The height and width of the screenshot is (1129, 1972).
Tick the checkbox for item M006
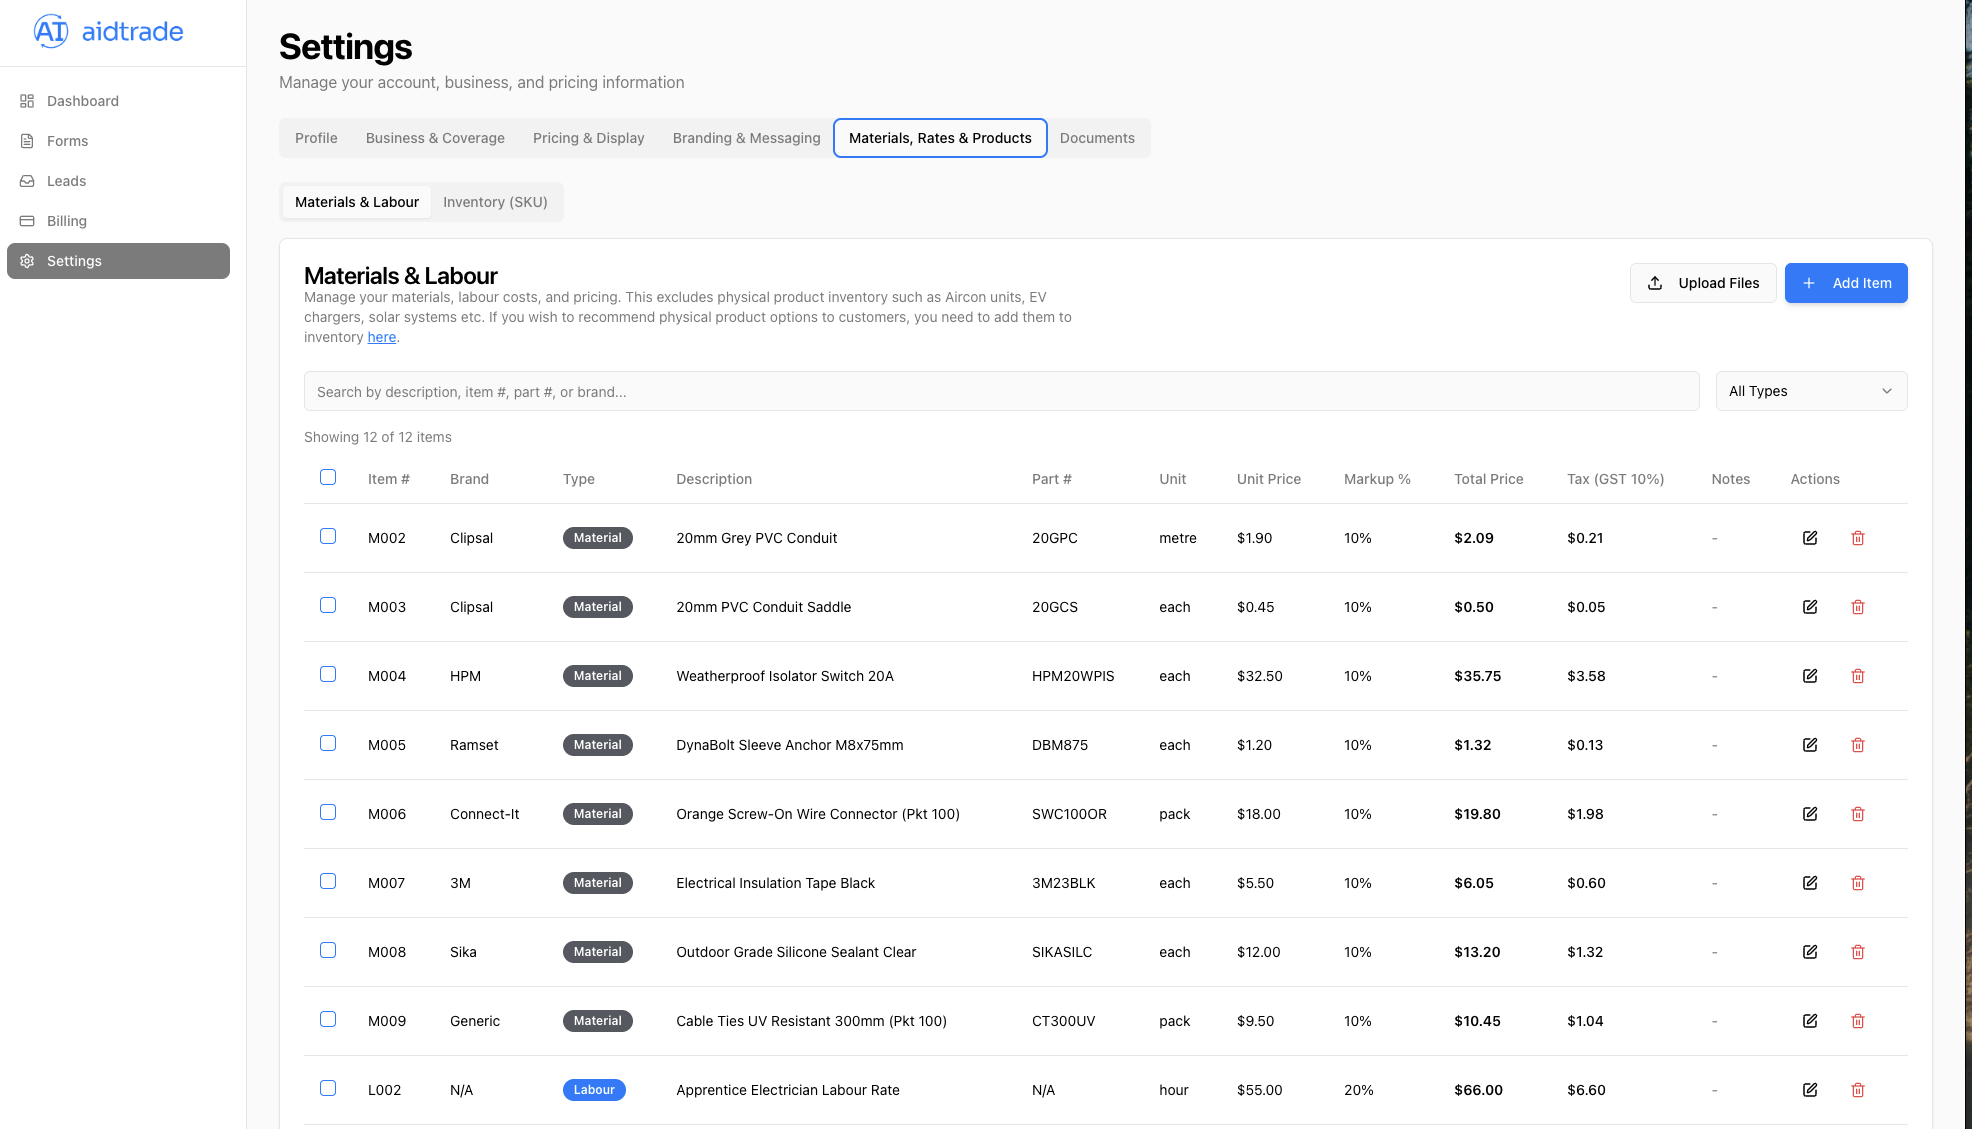(x=328, y=812)
